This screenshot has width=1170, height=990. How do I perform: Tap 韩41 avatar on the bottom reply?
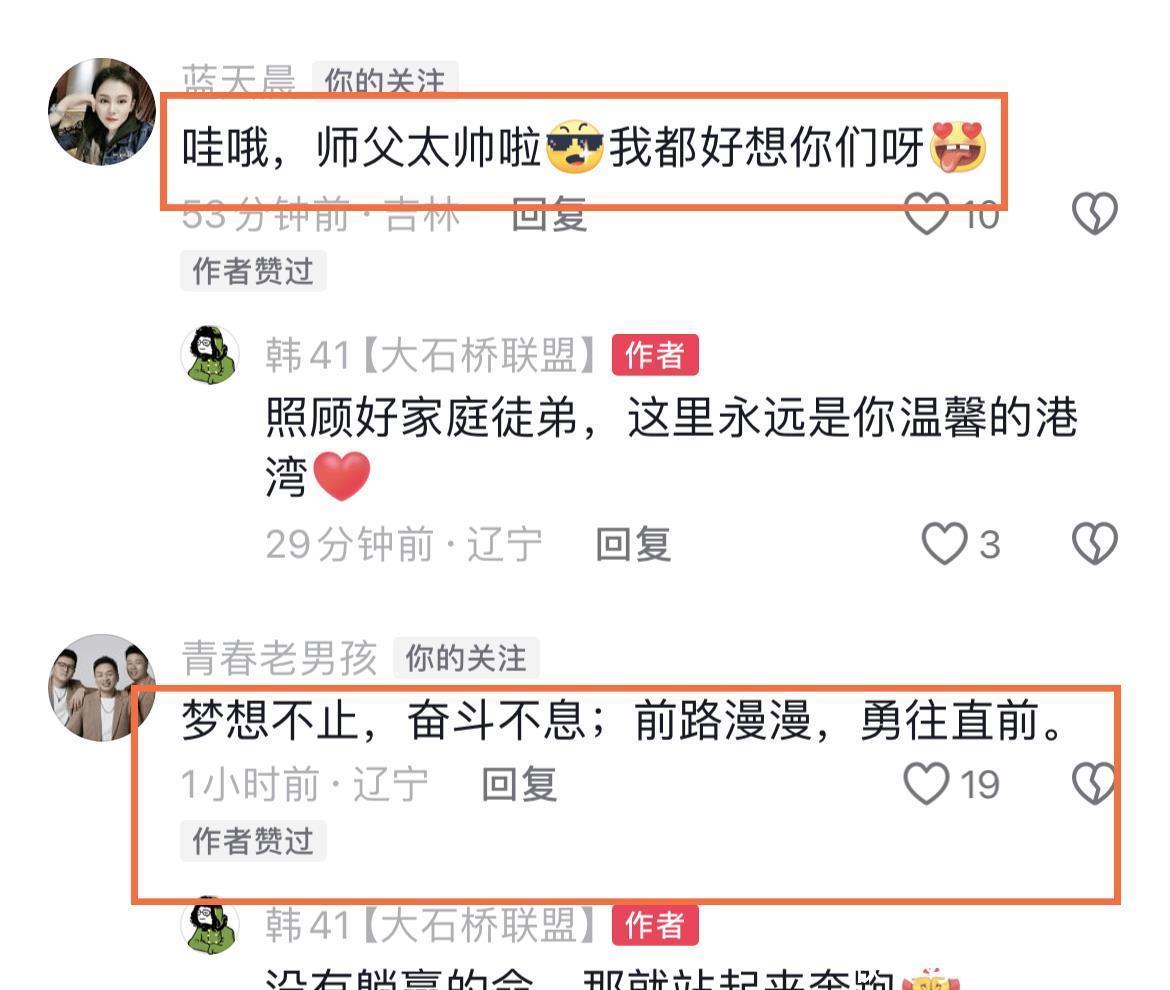tap(210, 925)
